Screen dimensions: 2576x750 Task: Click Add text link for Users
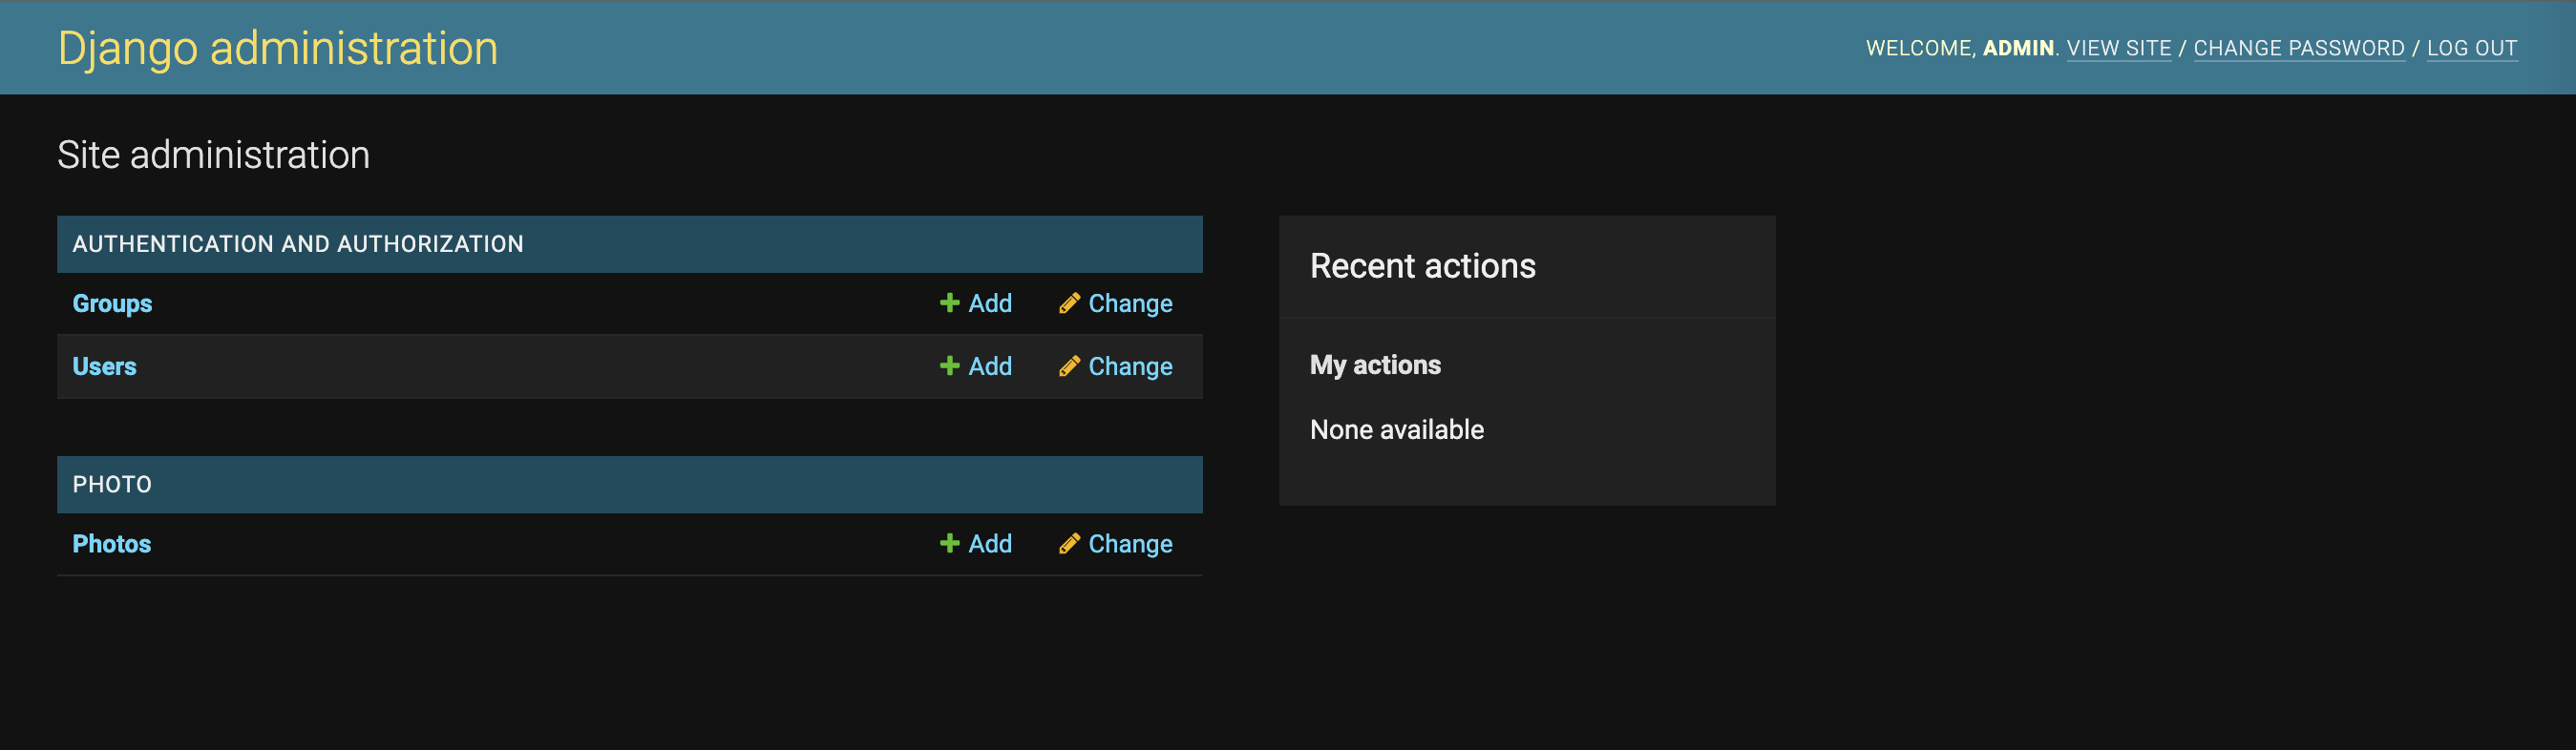point(990,366)
